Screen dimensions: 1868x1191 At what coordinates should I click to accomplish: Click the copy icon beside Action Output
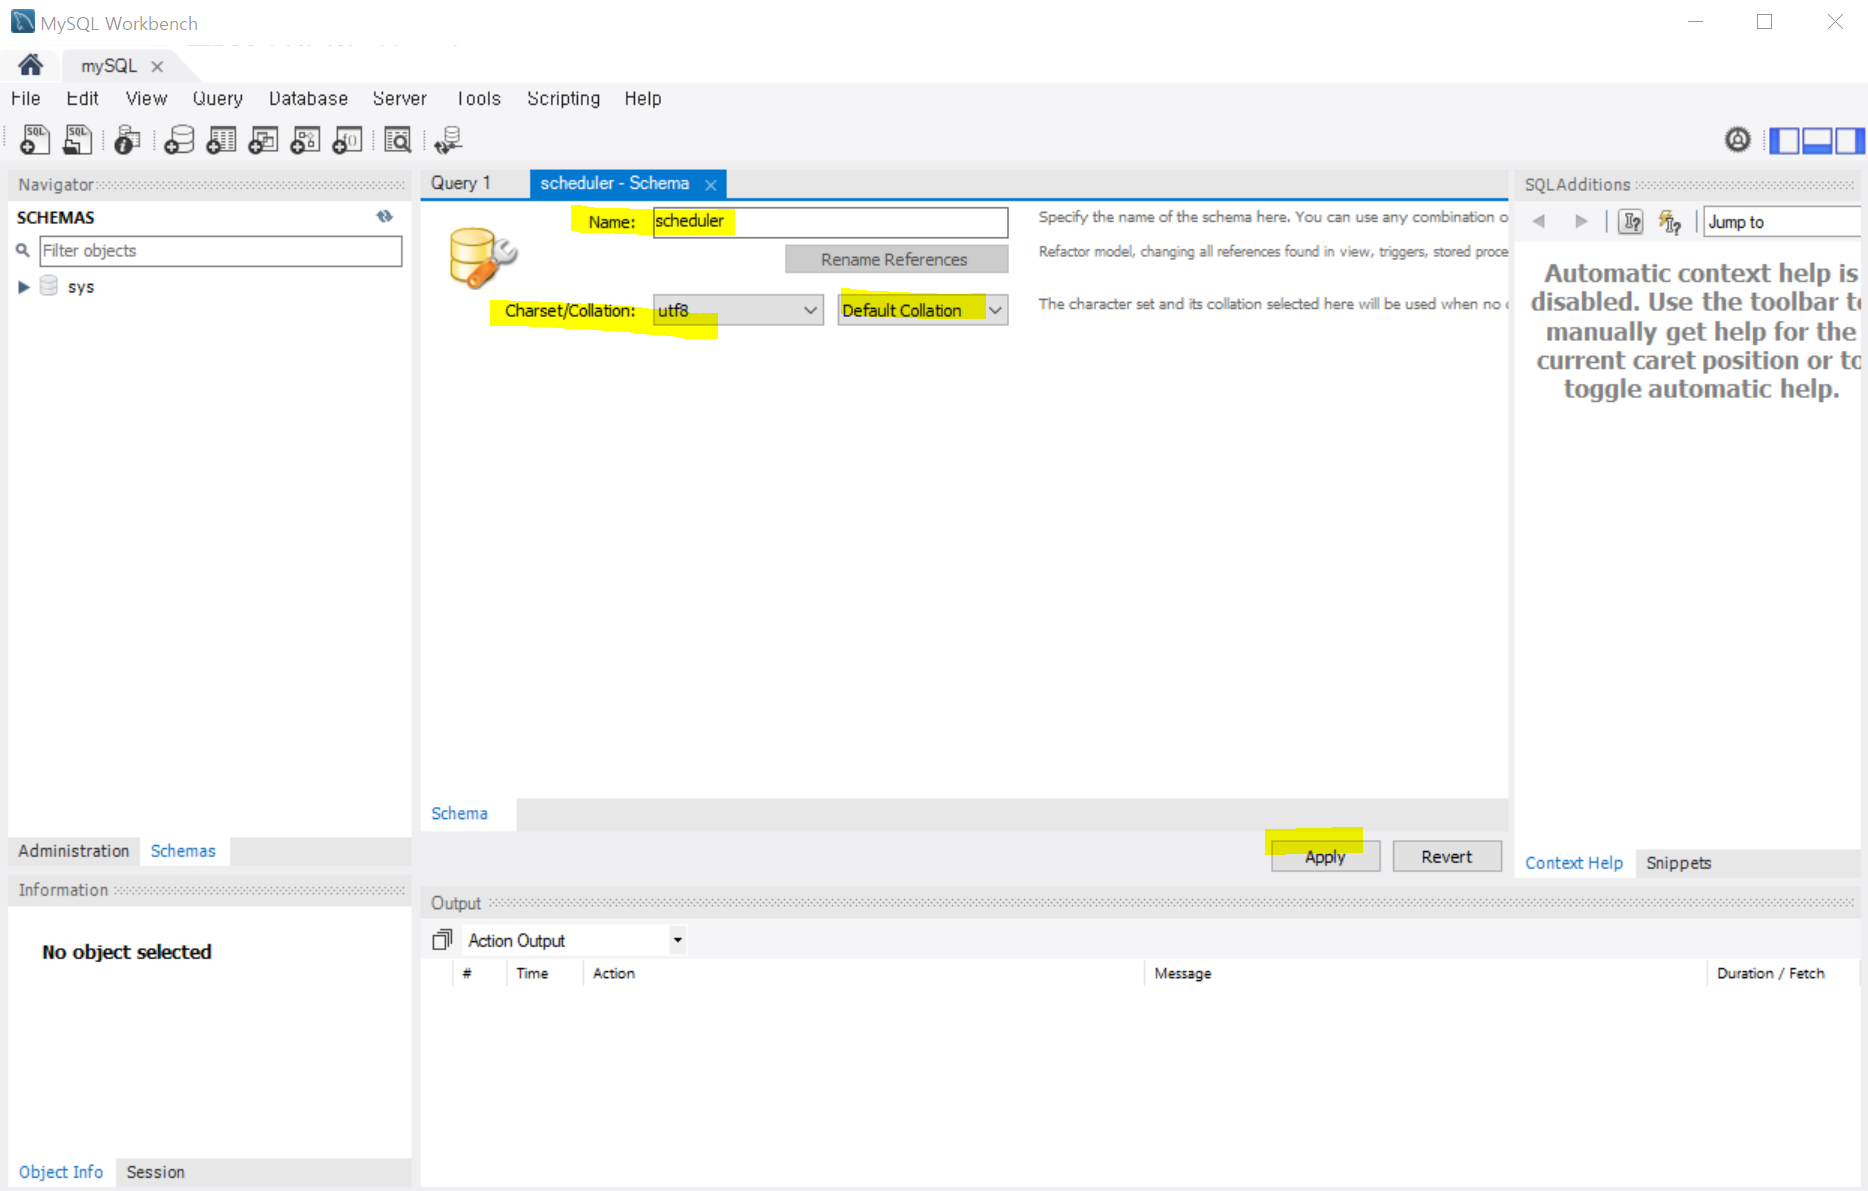click(x=442, y=940)
